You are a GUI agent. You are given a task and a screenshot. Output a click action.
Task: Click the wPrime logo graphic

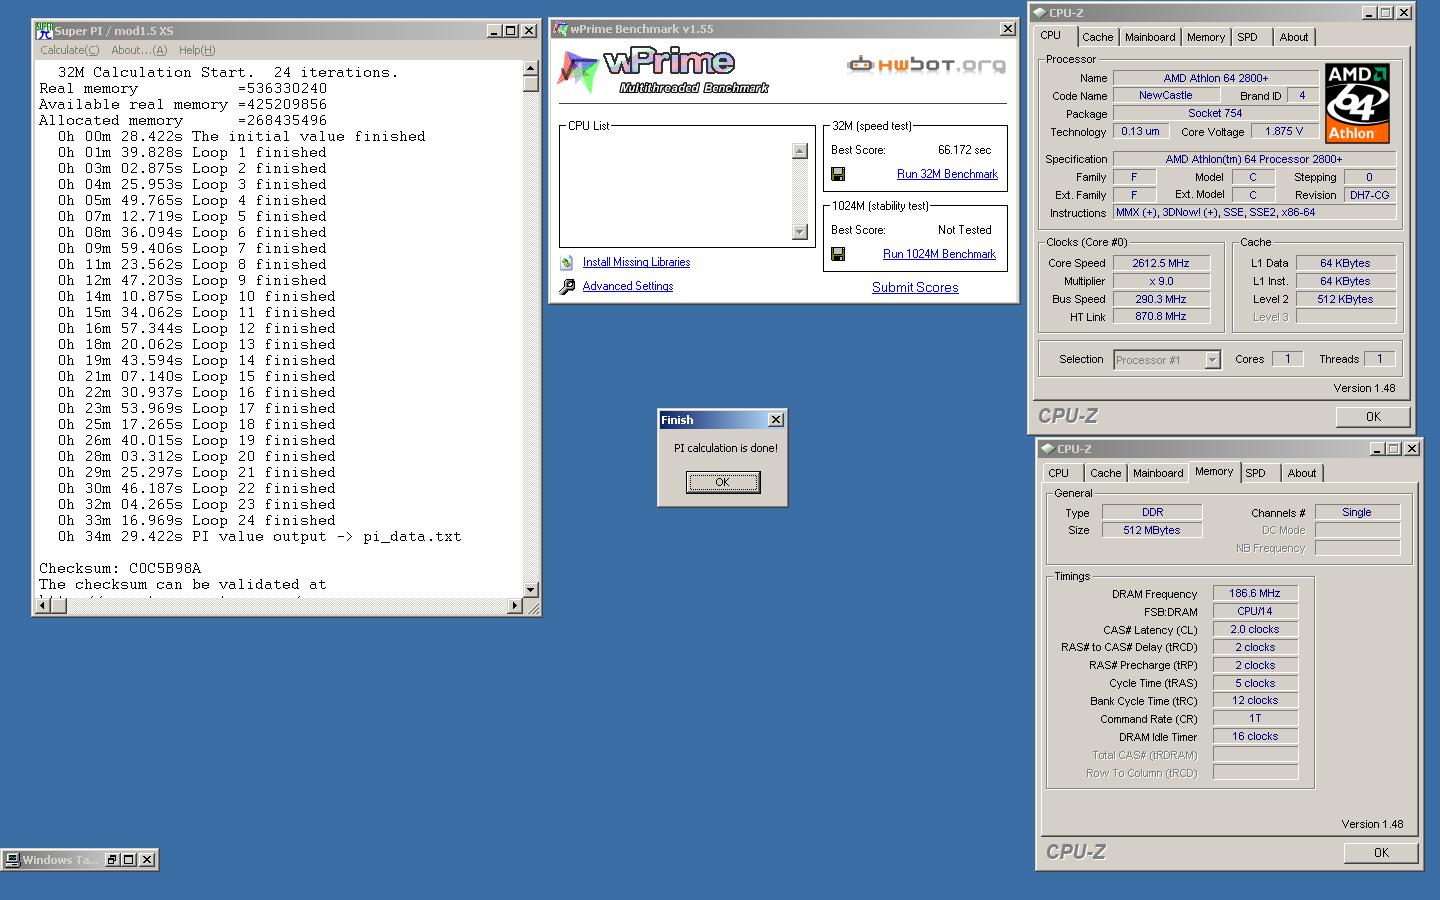pos(661,70)
